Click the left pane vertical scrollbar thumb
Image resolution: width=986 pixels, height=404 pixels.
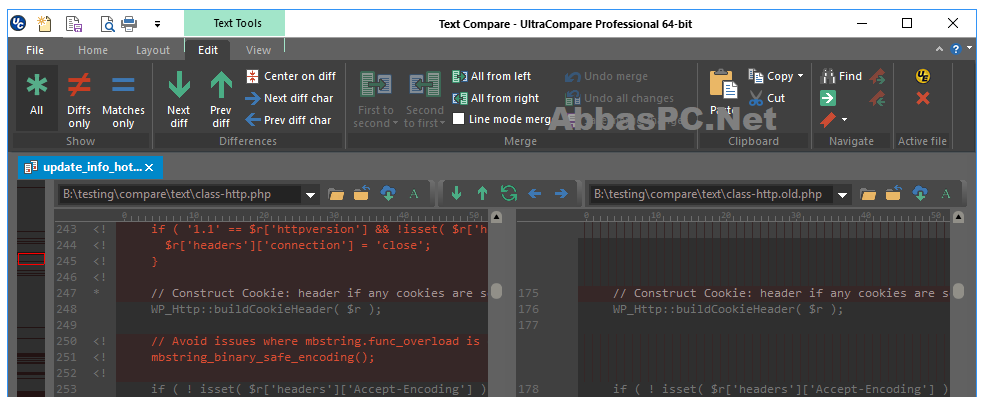pos(496,291)
